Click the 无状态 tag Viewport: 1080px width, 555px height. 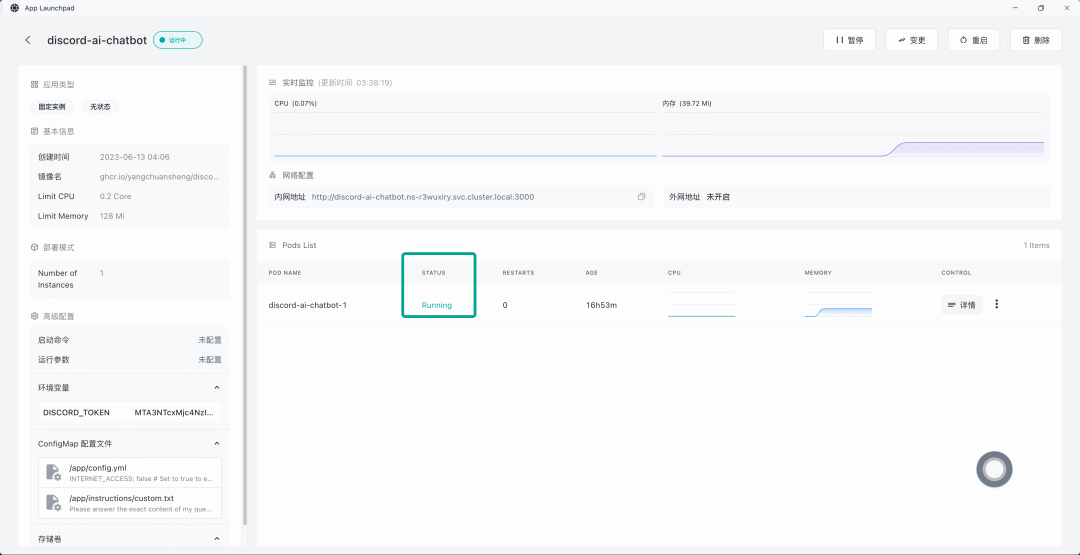[100, 107]
